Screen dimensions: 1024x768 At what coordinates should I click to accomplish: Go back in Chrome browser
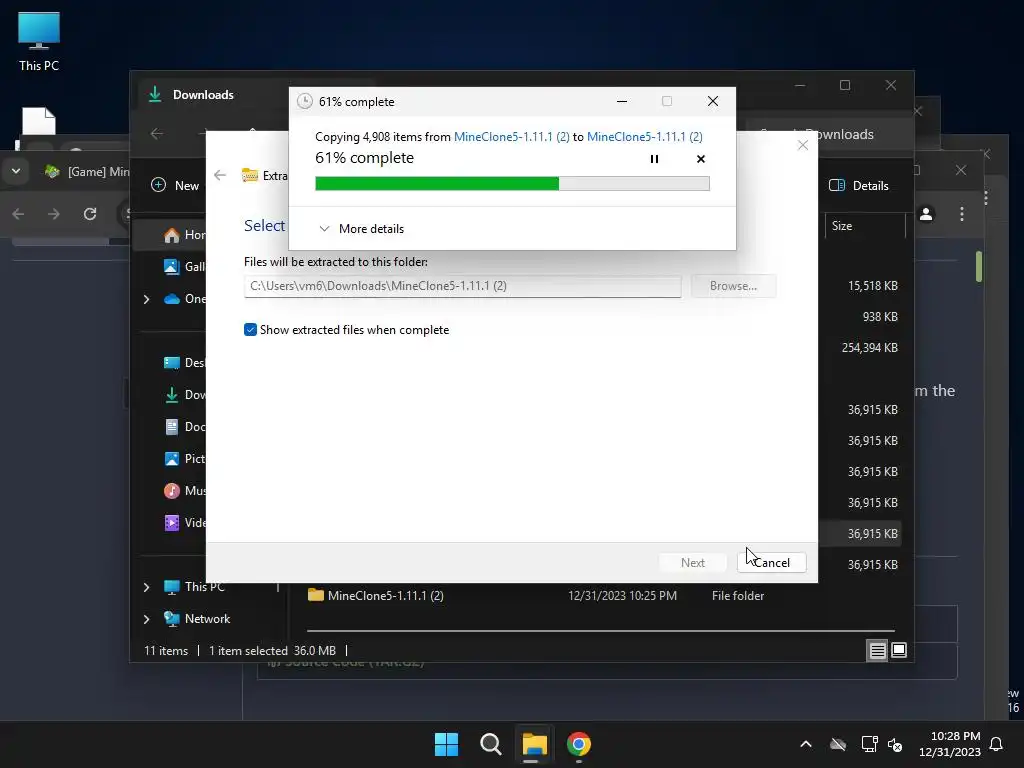pyautogui.click(x=18, y=214)
